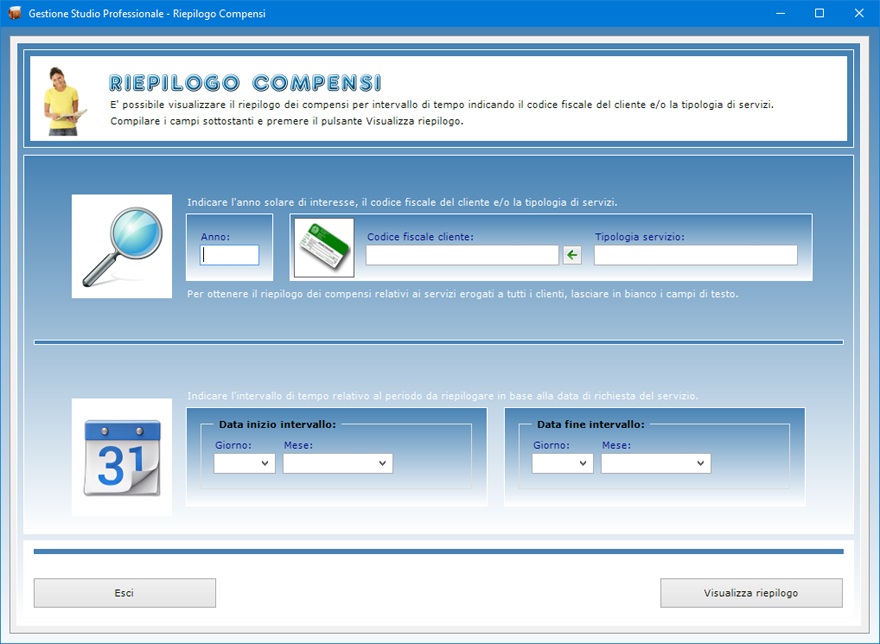Click the green arrow next to Codice fiscale field
The width and height of the screenshot is (880, 644).
572,255
